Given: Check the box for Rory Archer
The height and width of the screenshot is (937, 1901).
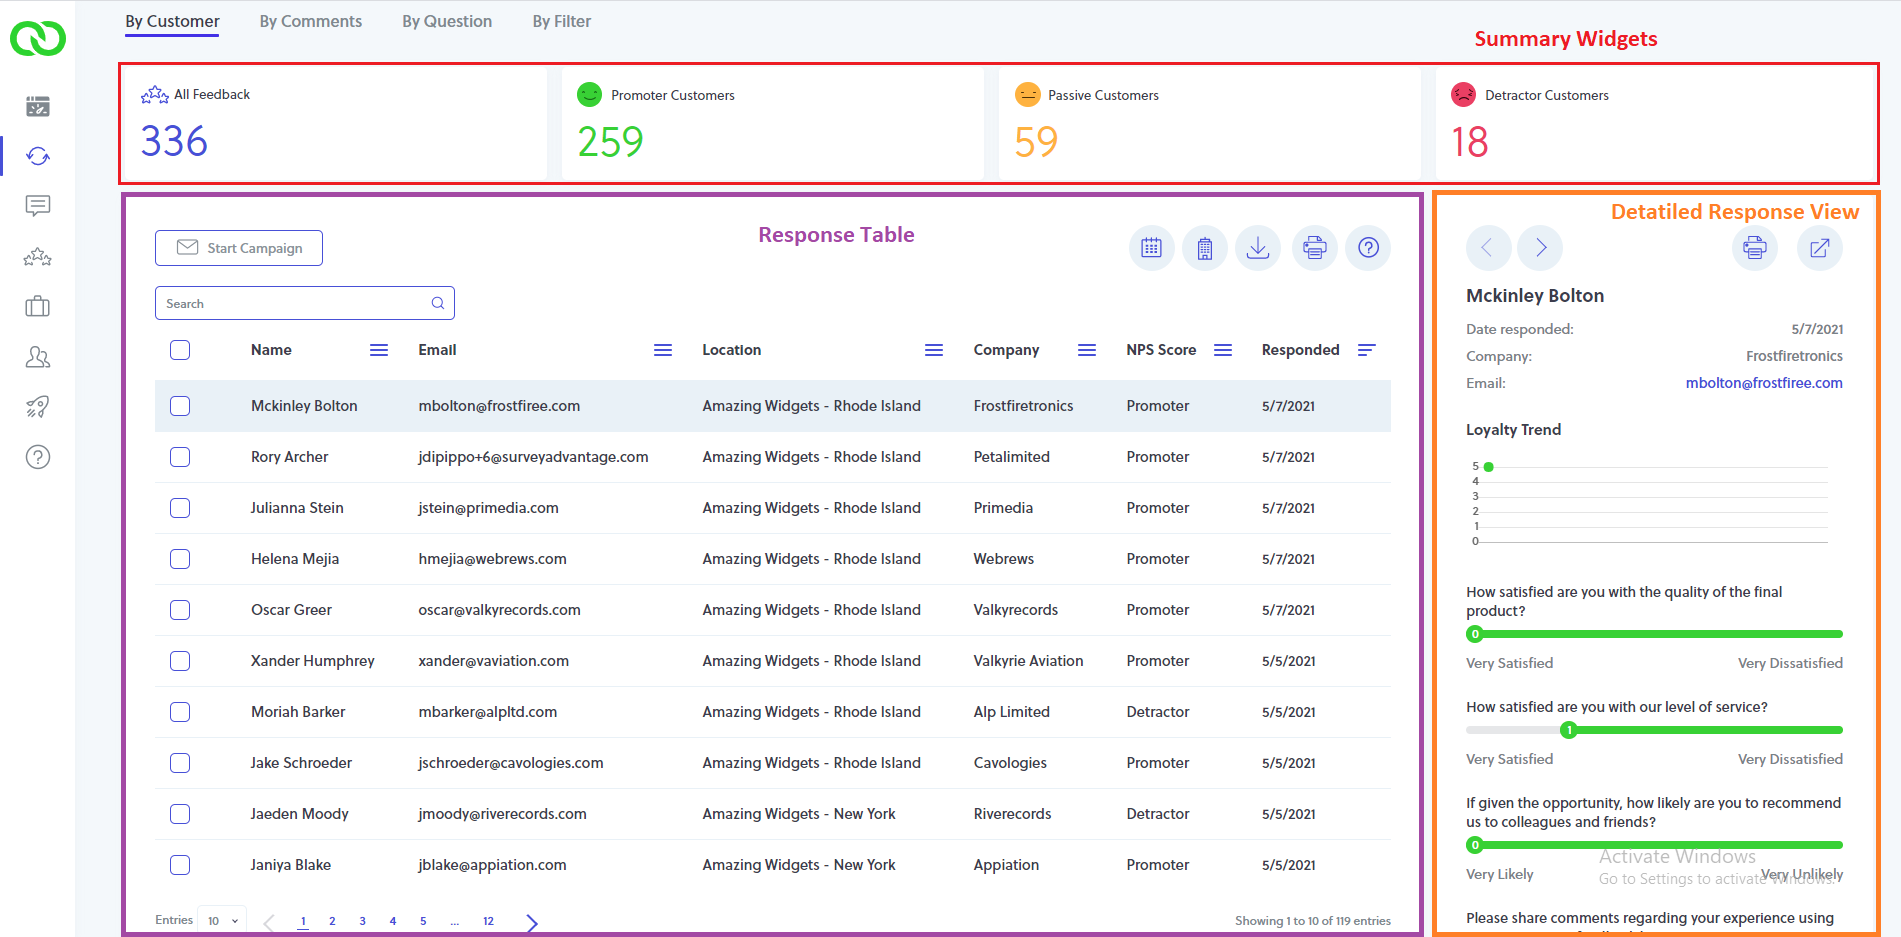Looking at the screenshot, I should pyautogui.click(x=180, y=457).
